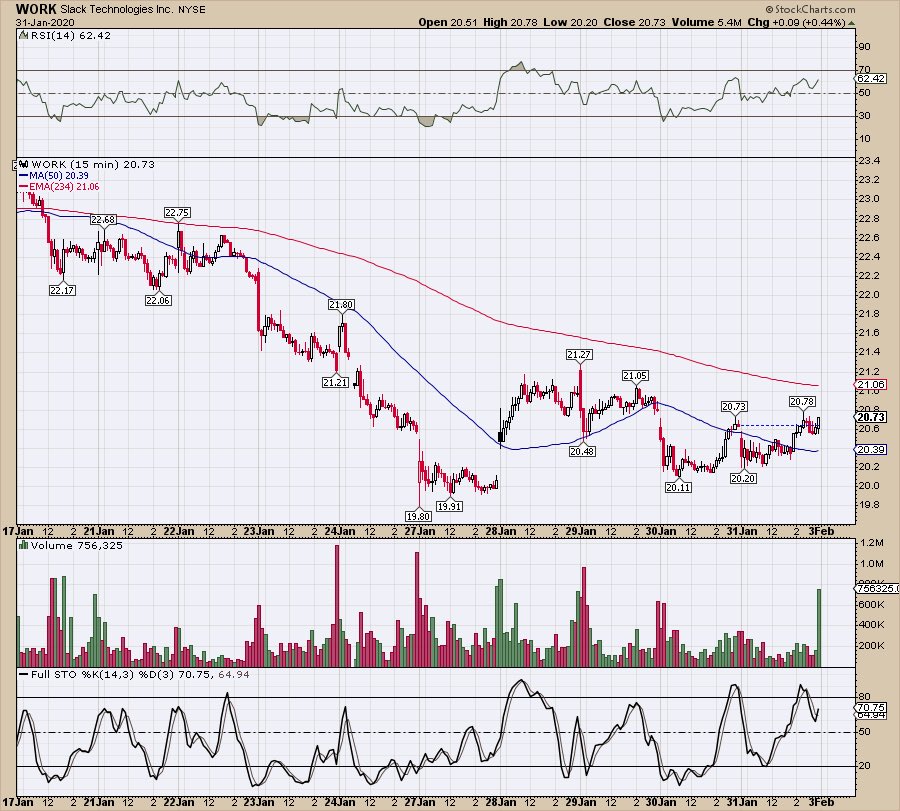
Task: Click the MA(50) 20.39 legend entry
Action: [54, 176]
